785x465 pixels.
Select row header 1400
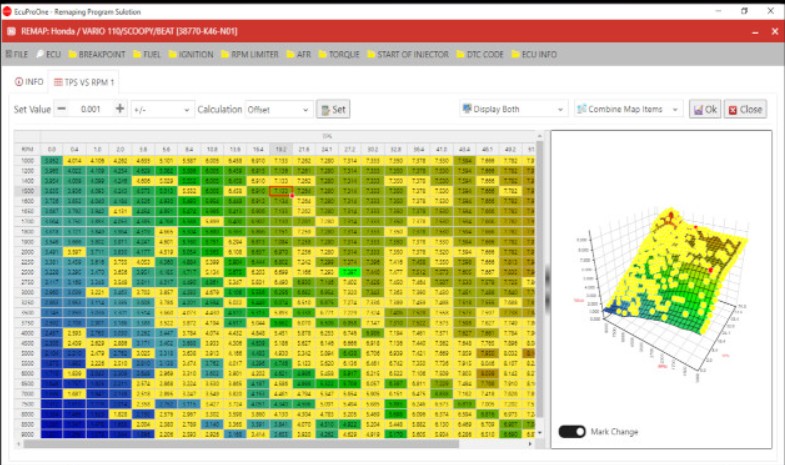(27, 181)
